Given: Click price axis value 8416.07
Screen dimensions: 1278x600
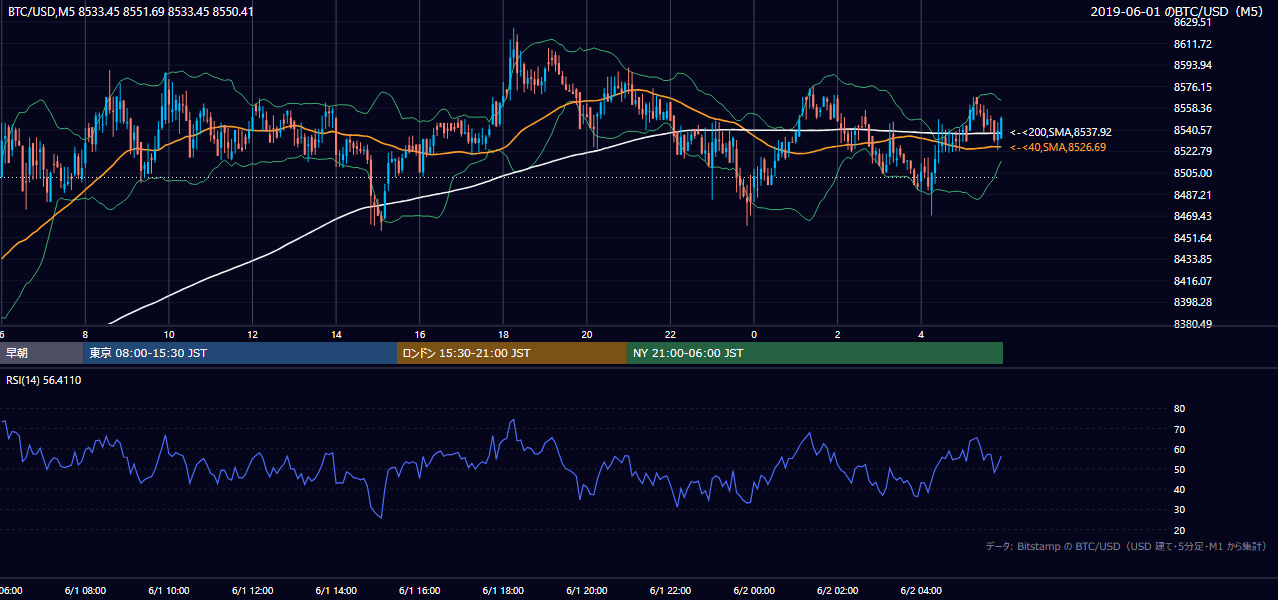Looking at the screenshot, I should [1193, 281].
